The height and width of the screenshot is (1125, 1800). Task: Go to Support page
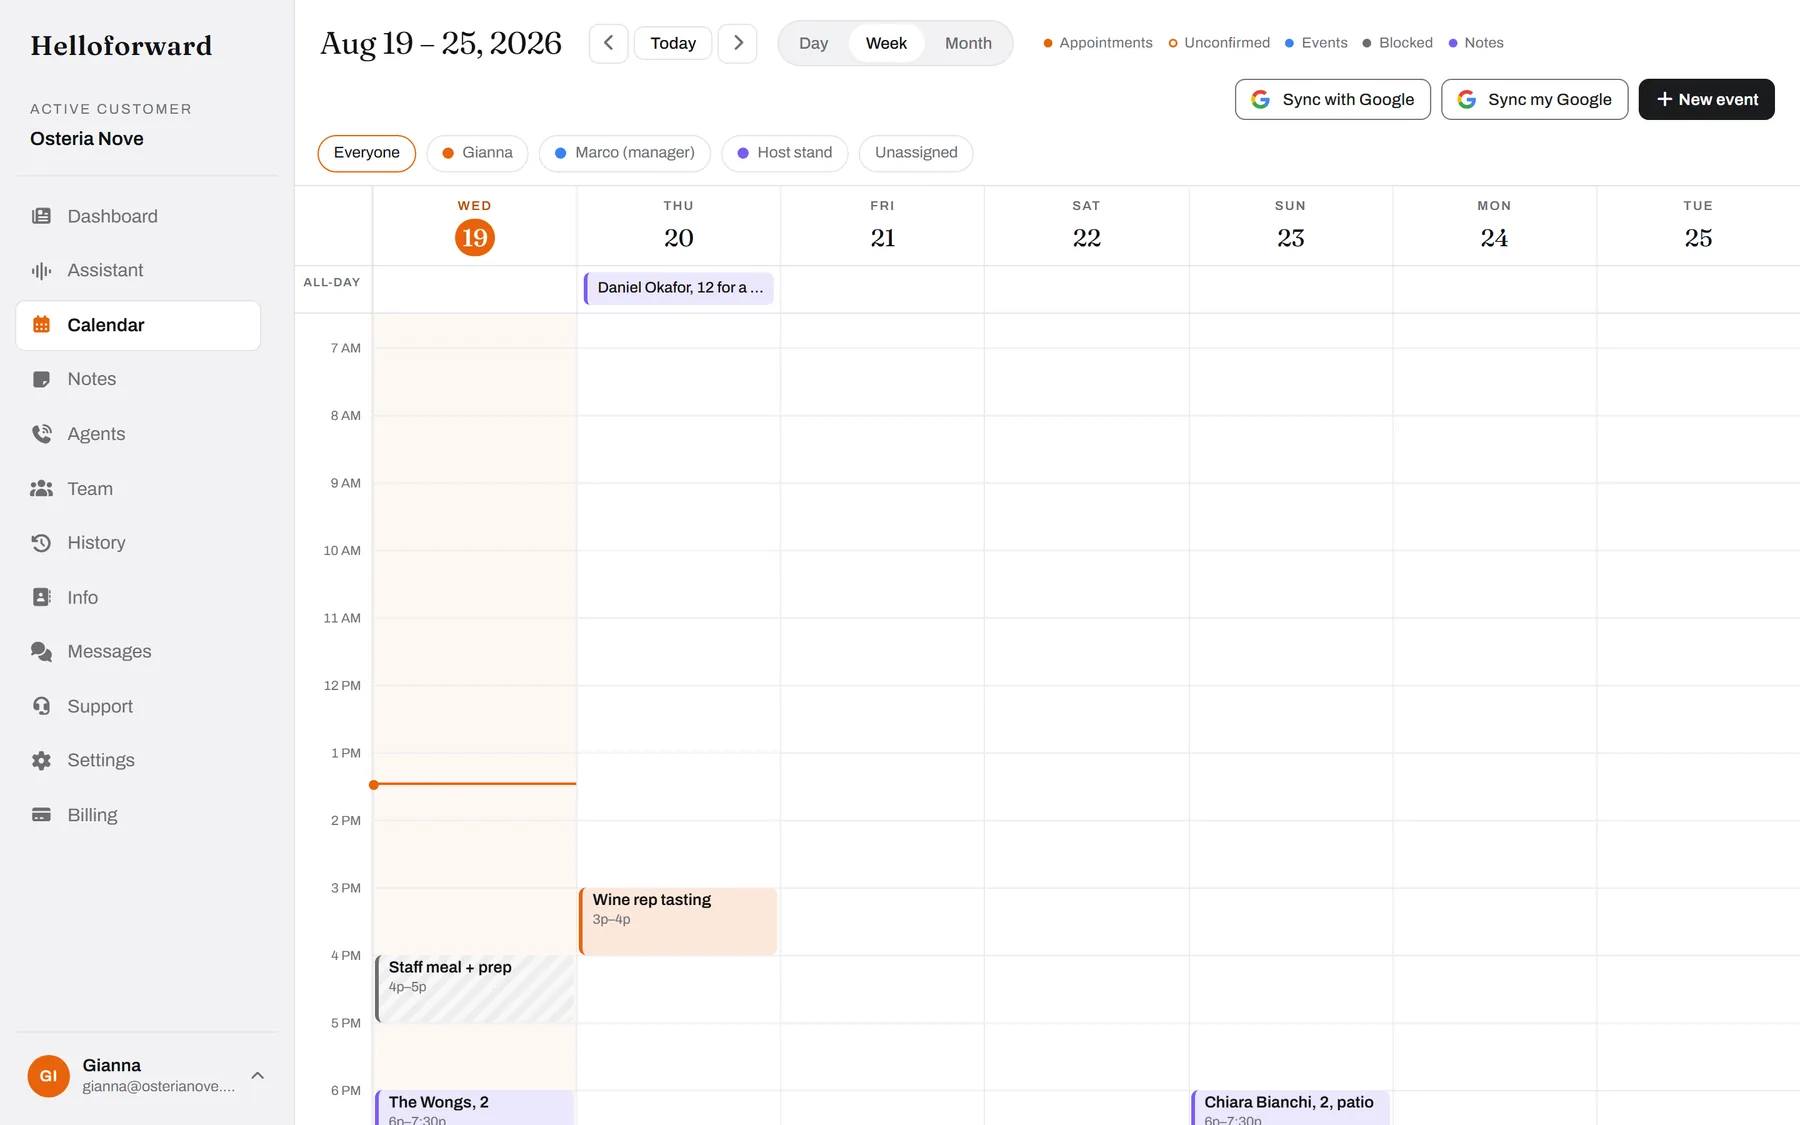click(x=138, y=706)
